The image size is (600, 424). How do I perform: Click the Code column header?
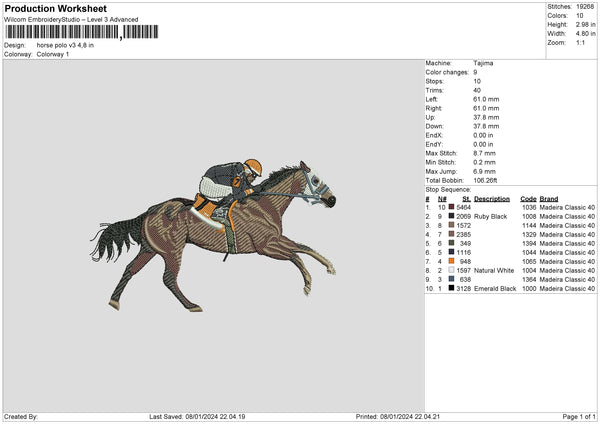[529, 198]
